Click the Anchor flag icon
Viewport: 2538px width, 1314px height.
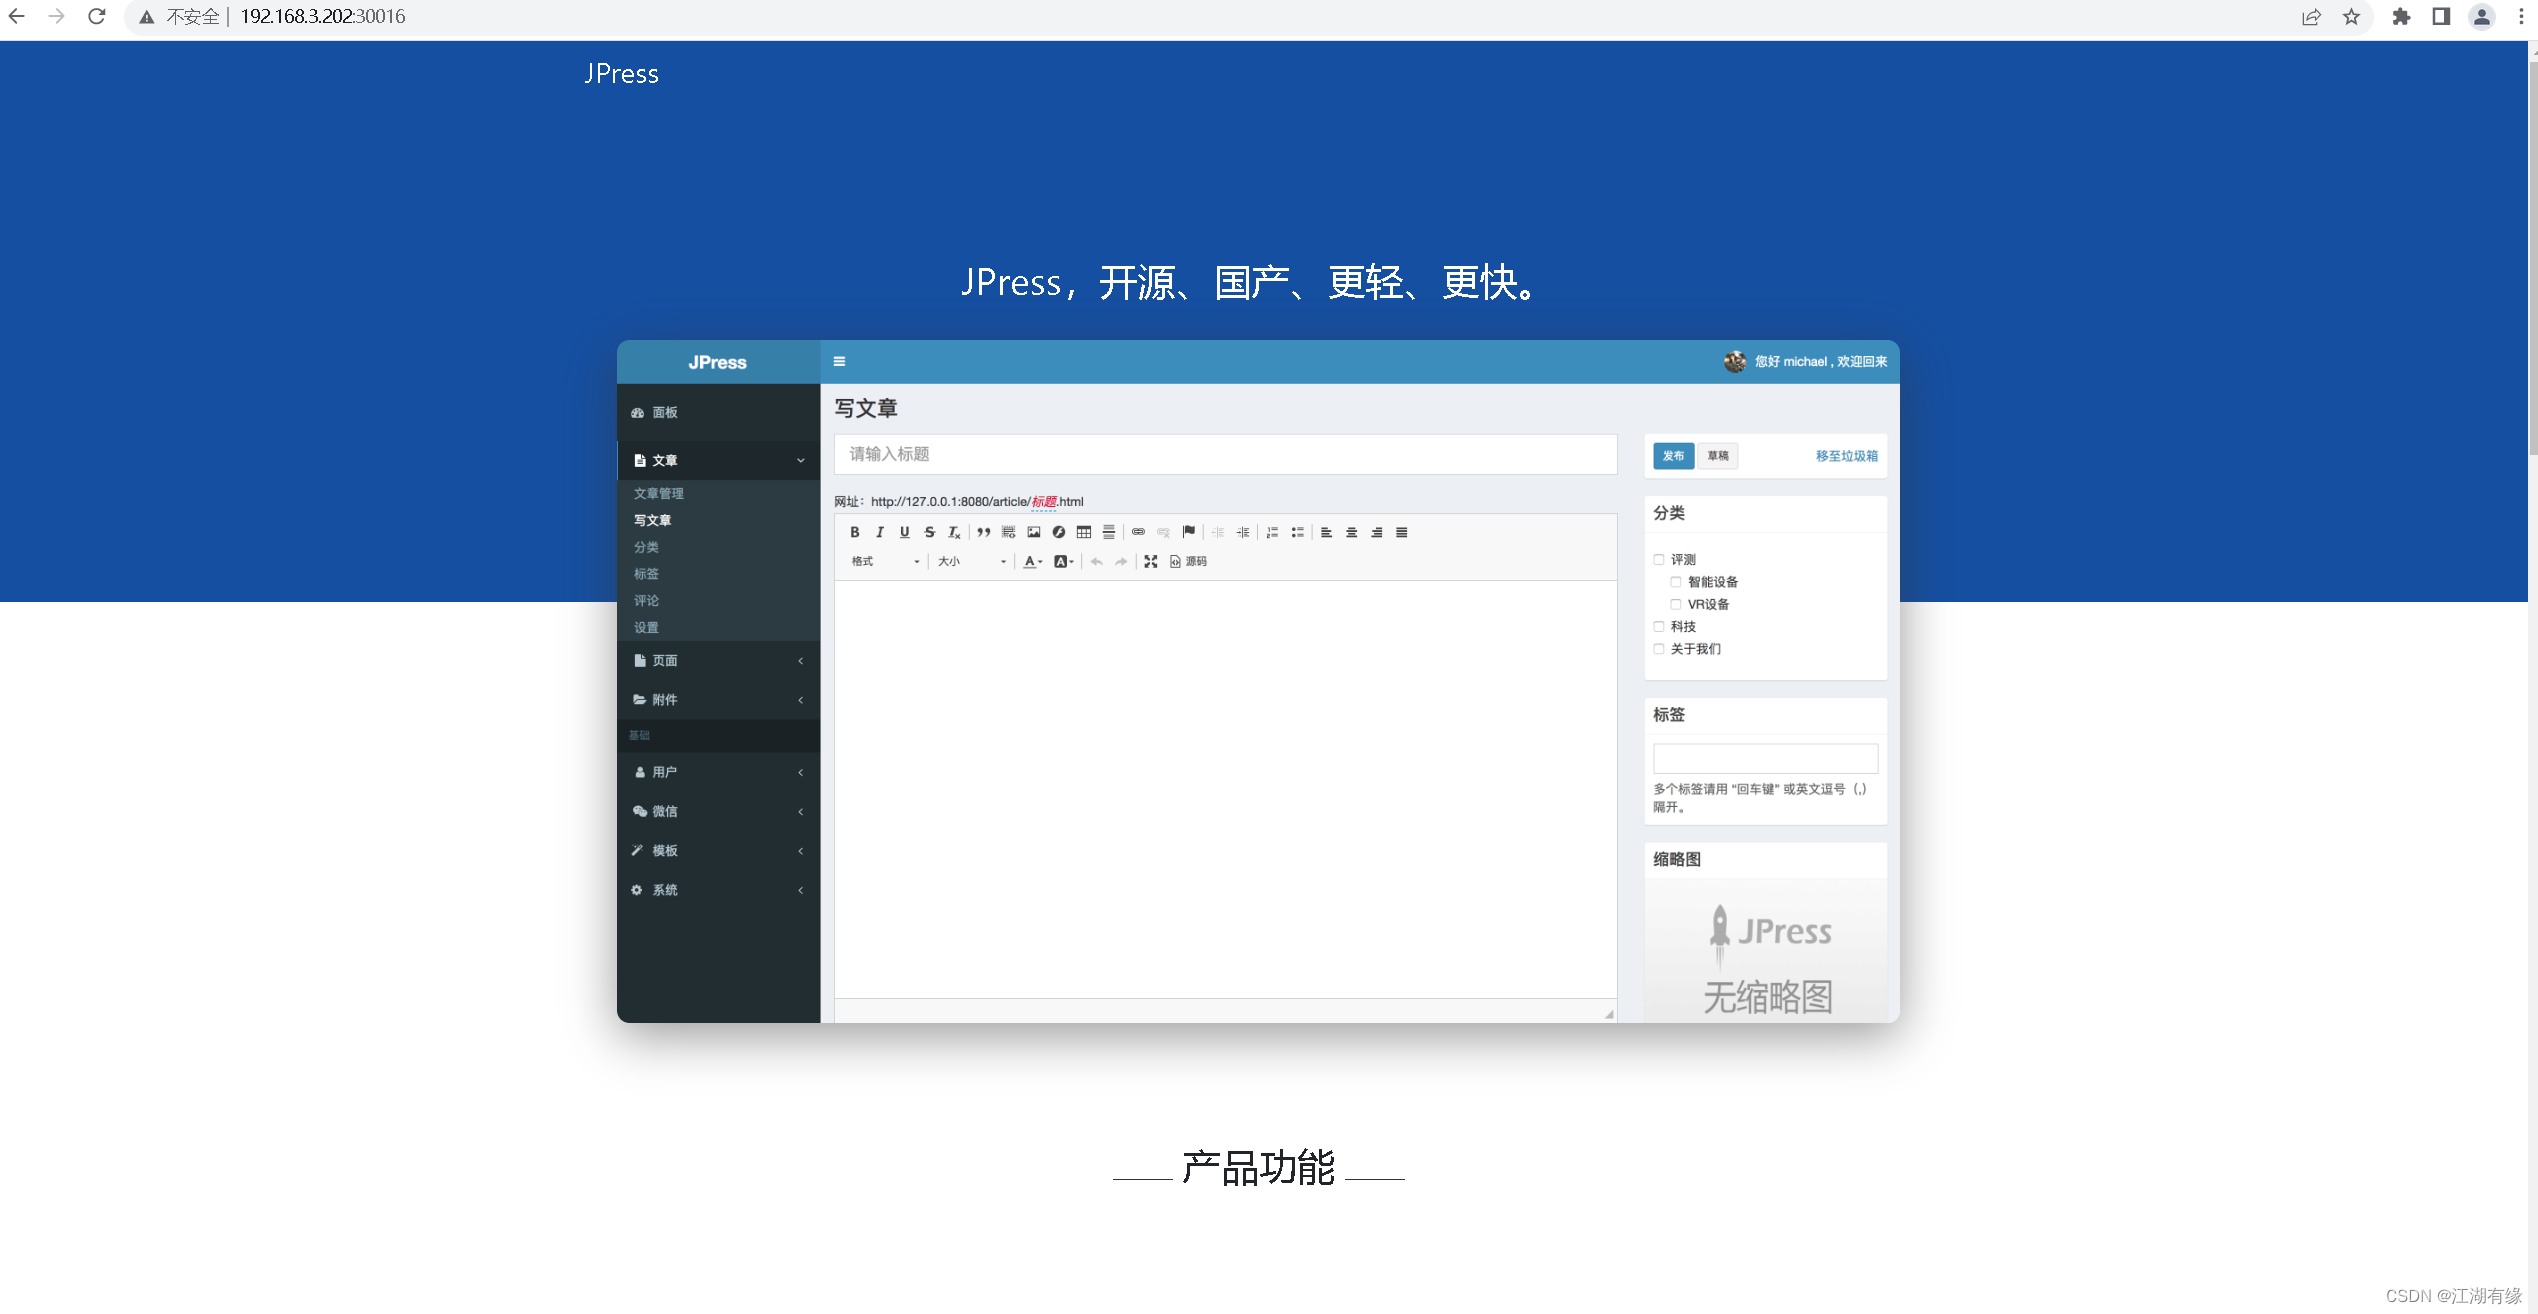coord(1189,532)
